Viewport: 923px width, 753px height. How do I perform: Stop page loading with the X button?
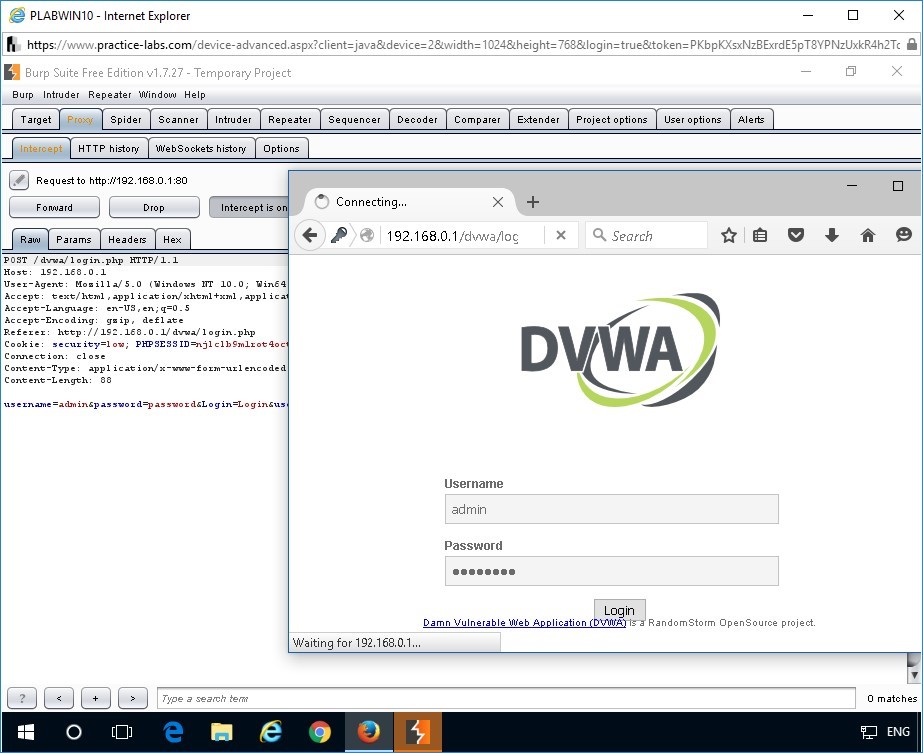[x=561, y=236]
